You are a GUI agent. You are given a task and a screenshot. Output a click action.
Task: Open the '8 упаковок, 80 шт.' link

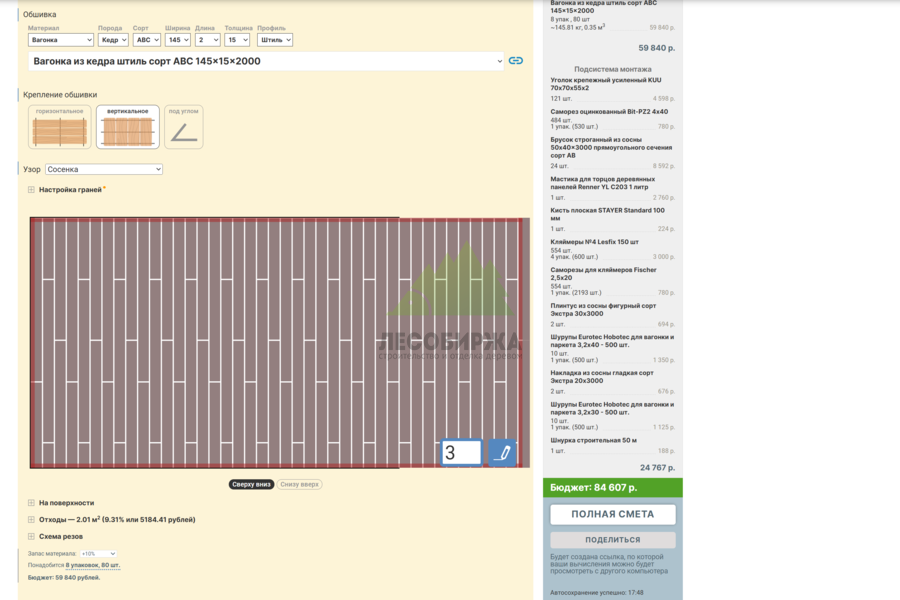92,566
